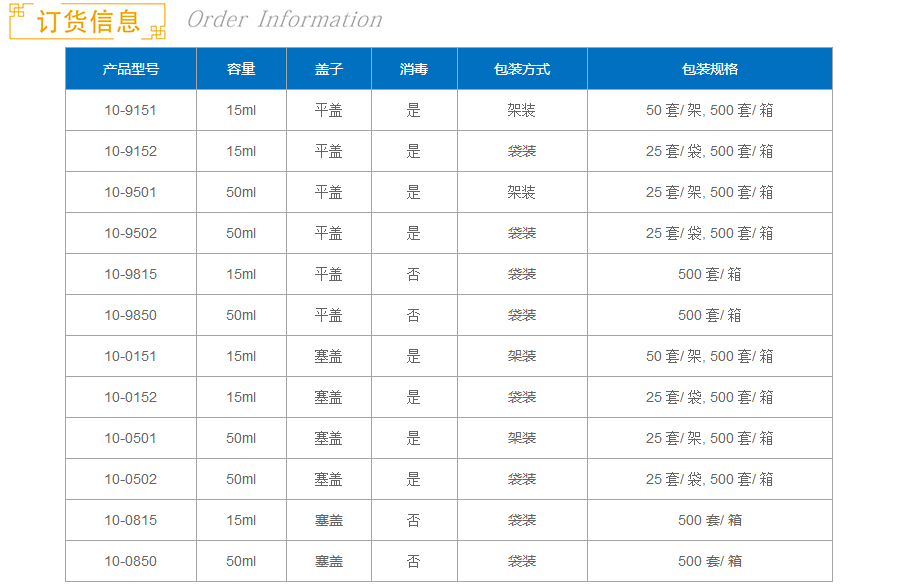Click the 容量 column header

click(x=241, y=69)
